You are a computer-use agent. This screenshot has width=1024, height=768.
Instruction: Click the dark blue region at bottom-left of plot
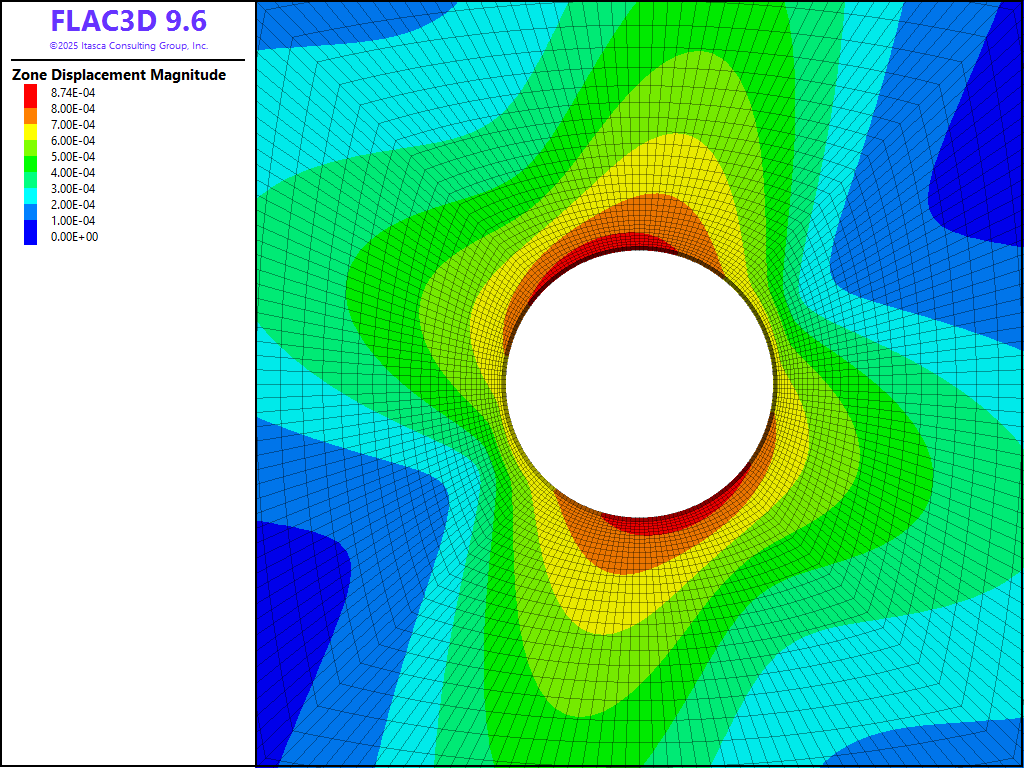point(295,620)
